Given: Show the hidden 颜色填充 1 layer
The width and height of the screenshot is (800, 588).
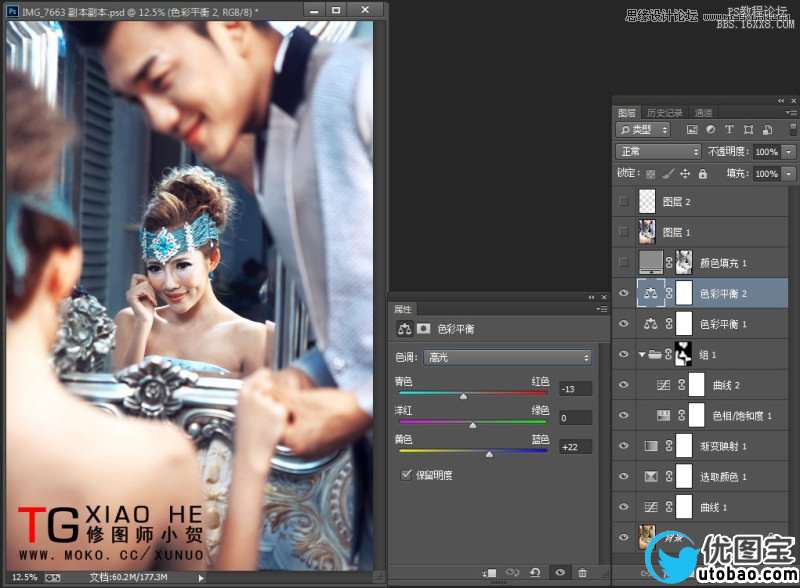Looking at the screenshot, I should [623, 262].
